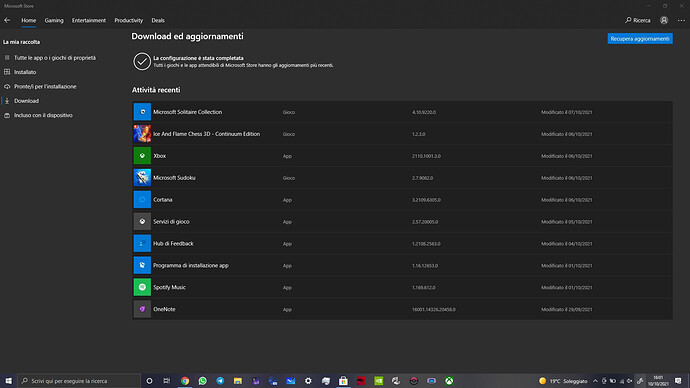
Task: Click Modificato il 29/09/2021 on OneNote row
Action: pyautogui.click(x=567, y=309)
